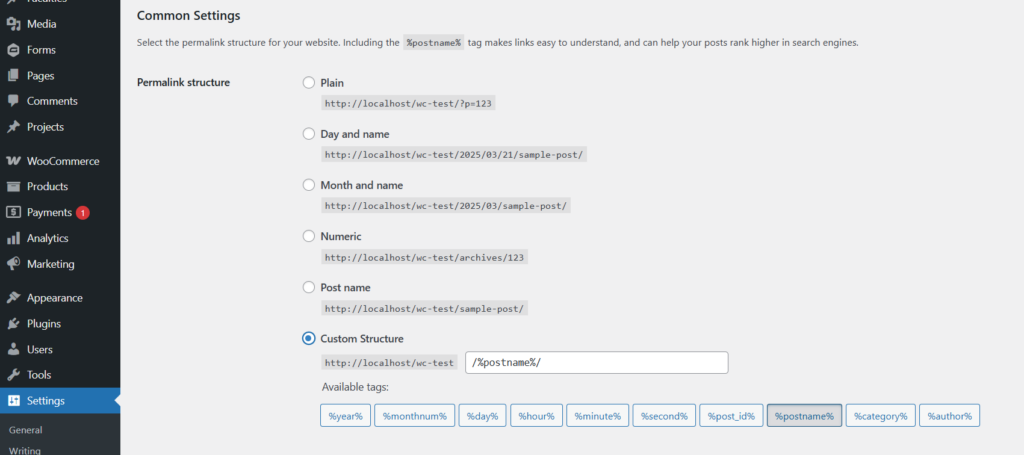Insert the %category% tag button

(880, 416)
